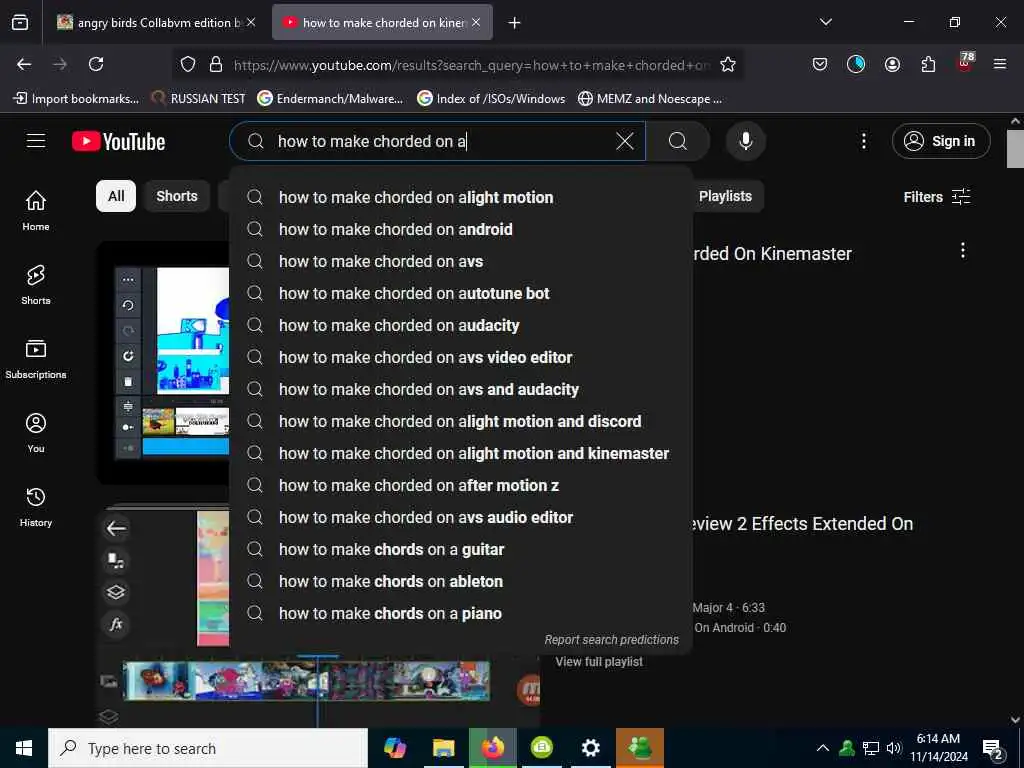Click the address bar URL
The width and height of the screenshot is (1024, 768).
coord(470,65)
